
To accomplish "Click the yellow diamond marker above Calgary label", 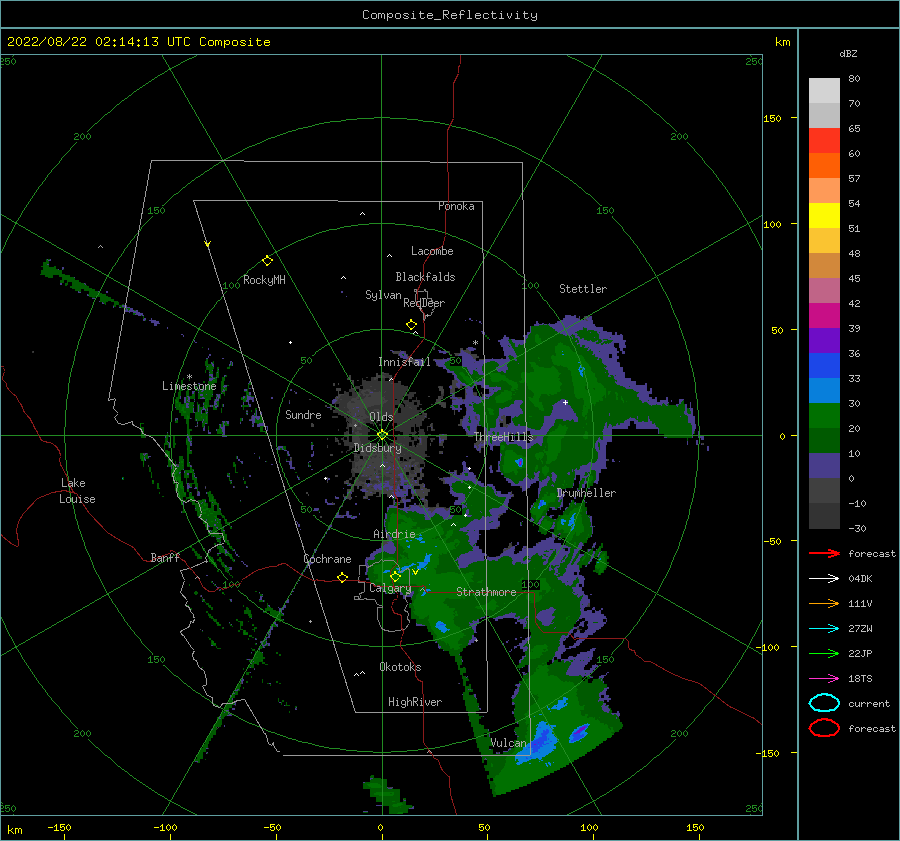I will [x=395, y=576].
